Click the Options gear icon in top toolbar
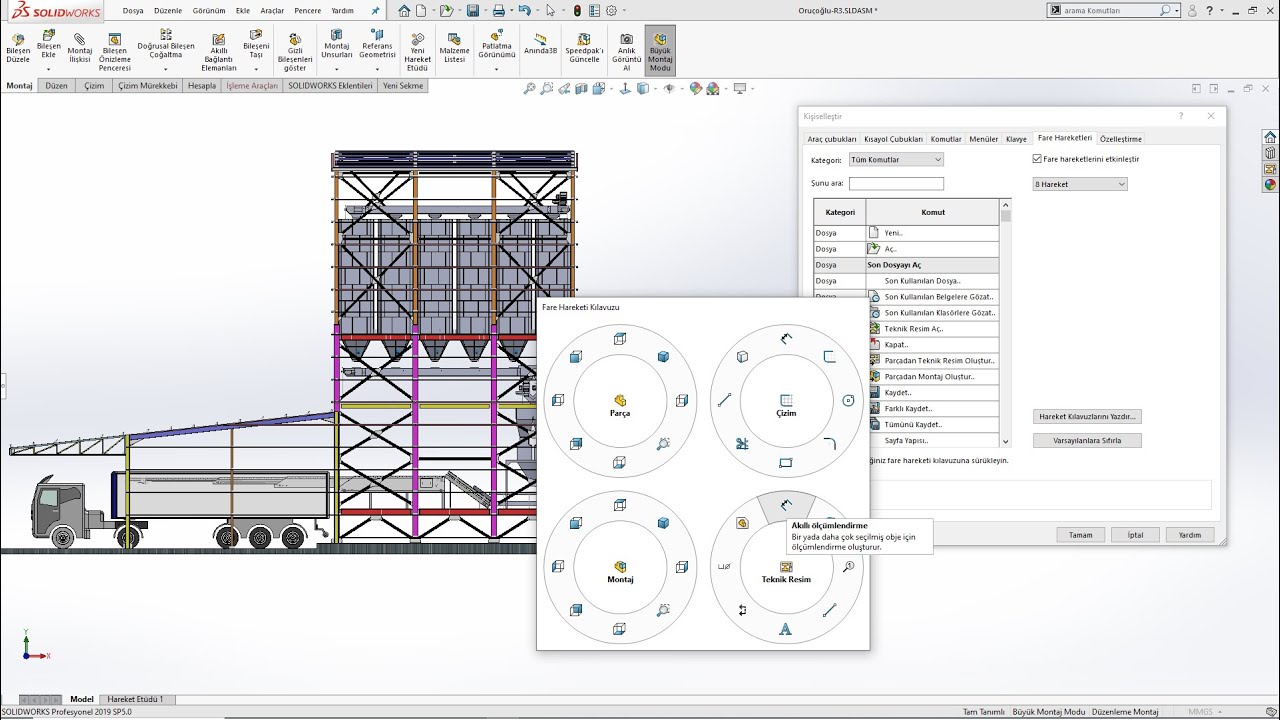Screen dimensions: 1280x720 click(613, 10)
